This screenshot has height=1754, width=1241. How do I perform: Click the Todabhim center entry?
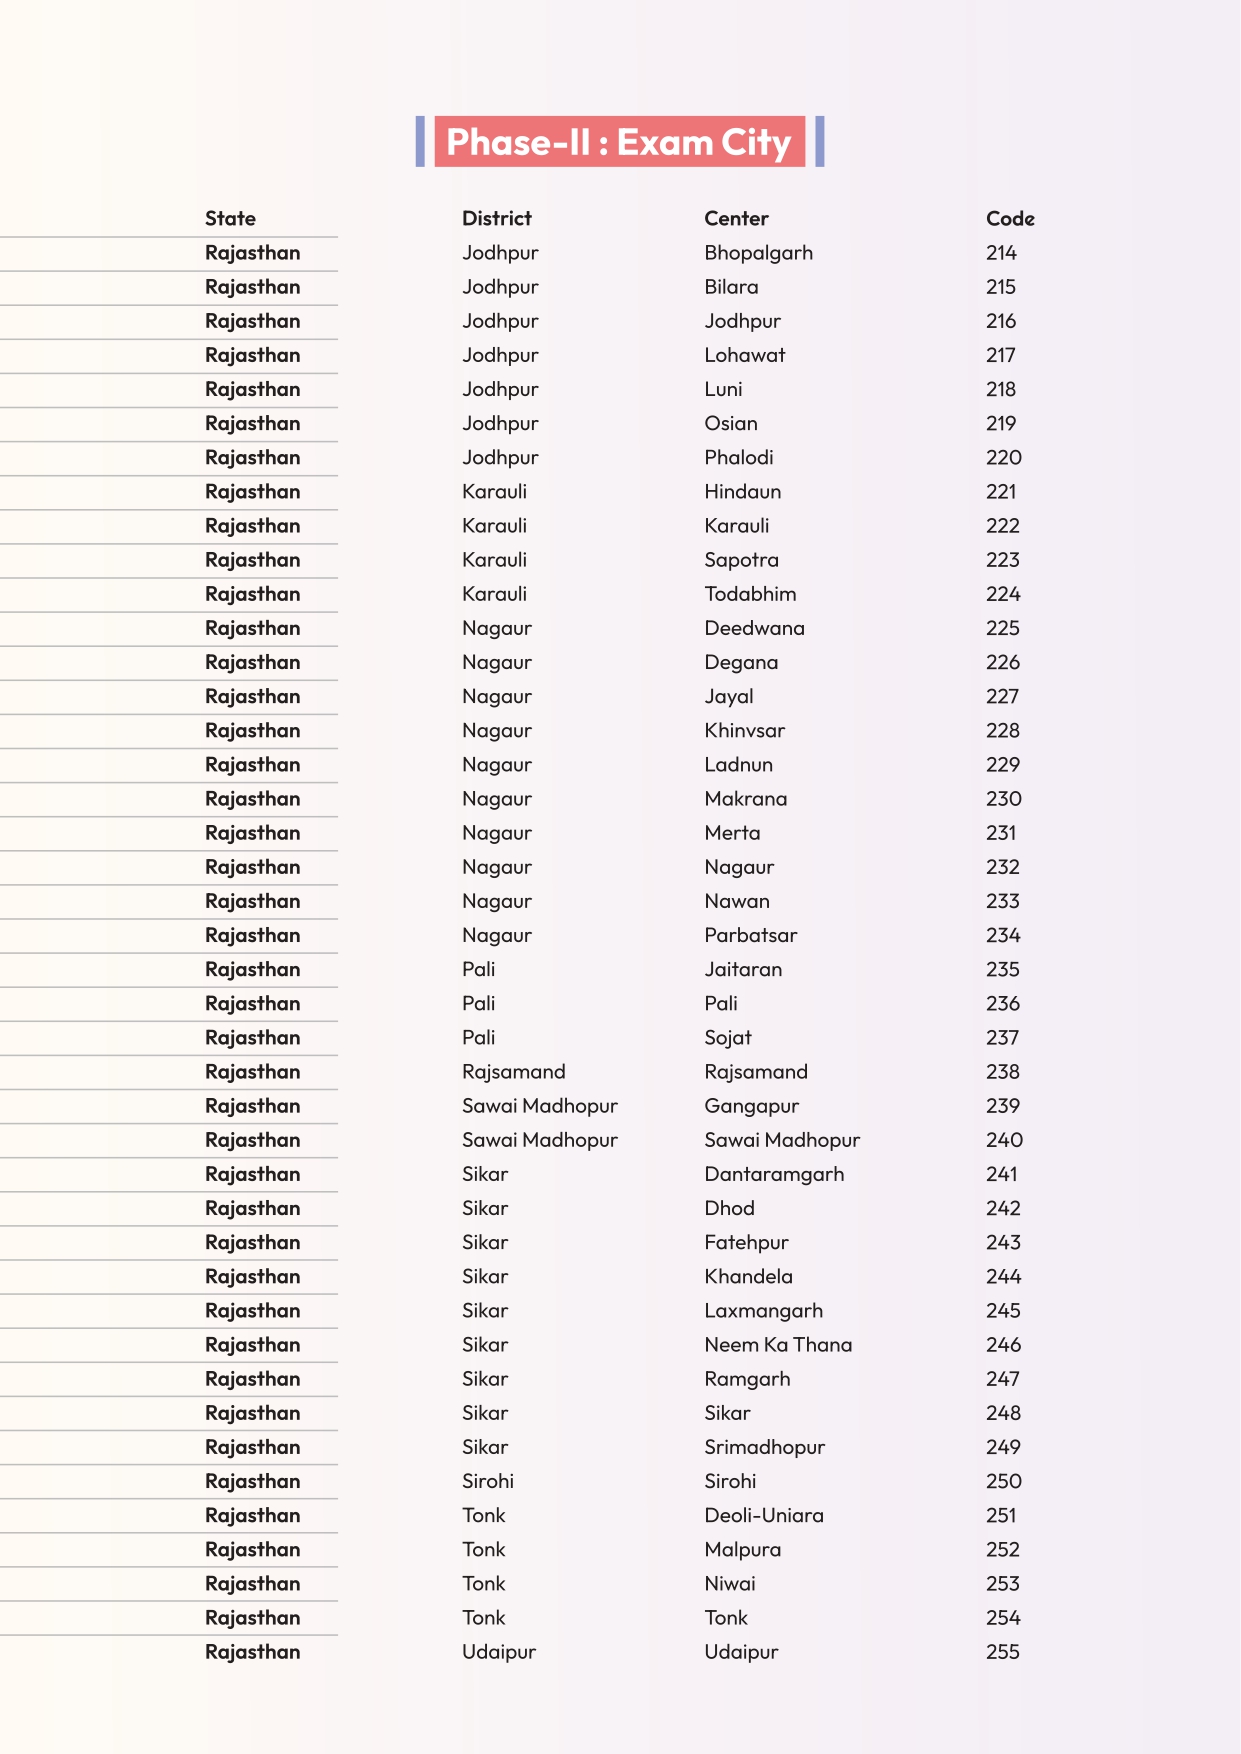pyautogui.click(x=750, y=594)
